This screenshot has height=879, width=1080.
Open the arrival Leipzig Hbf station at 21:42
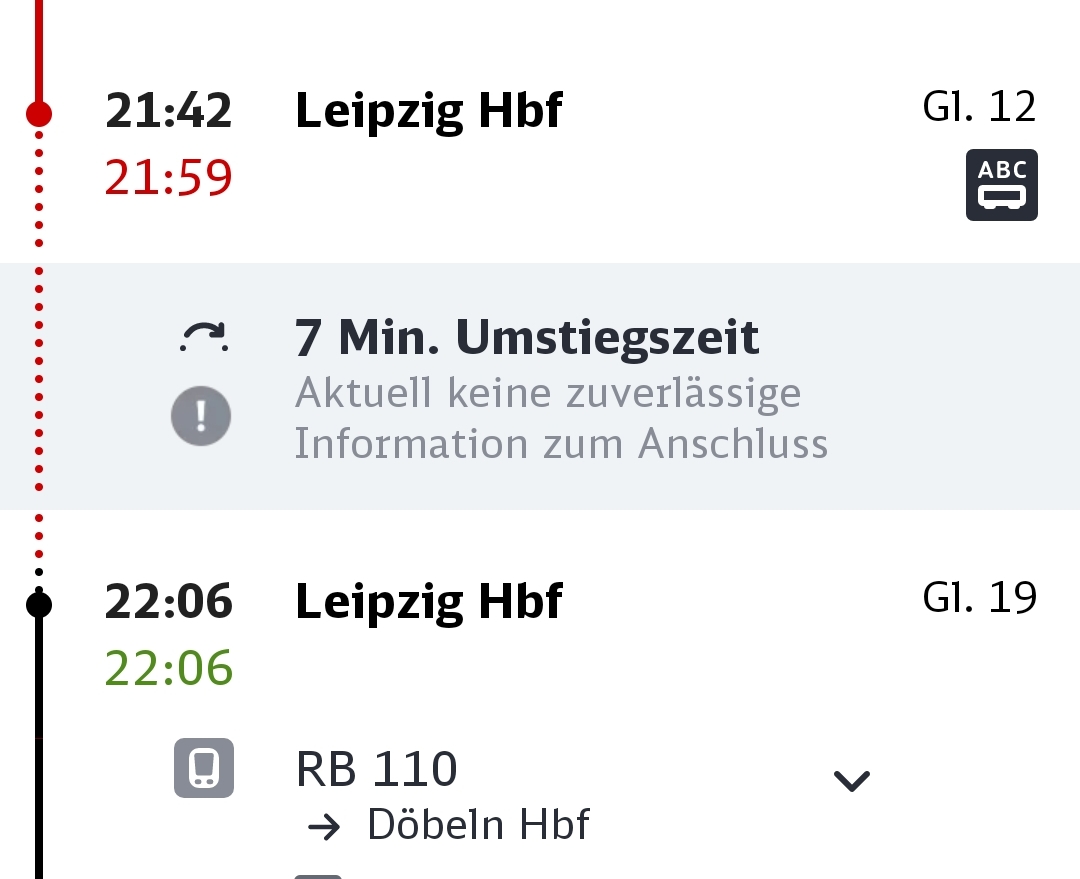[x=429, y=111]
